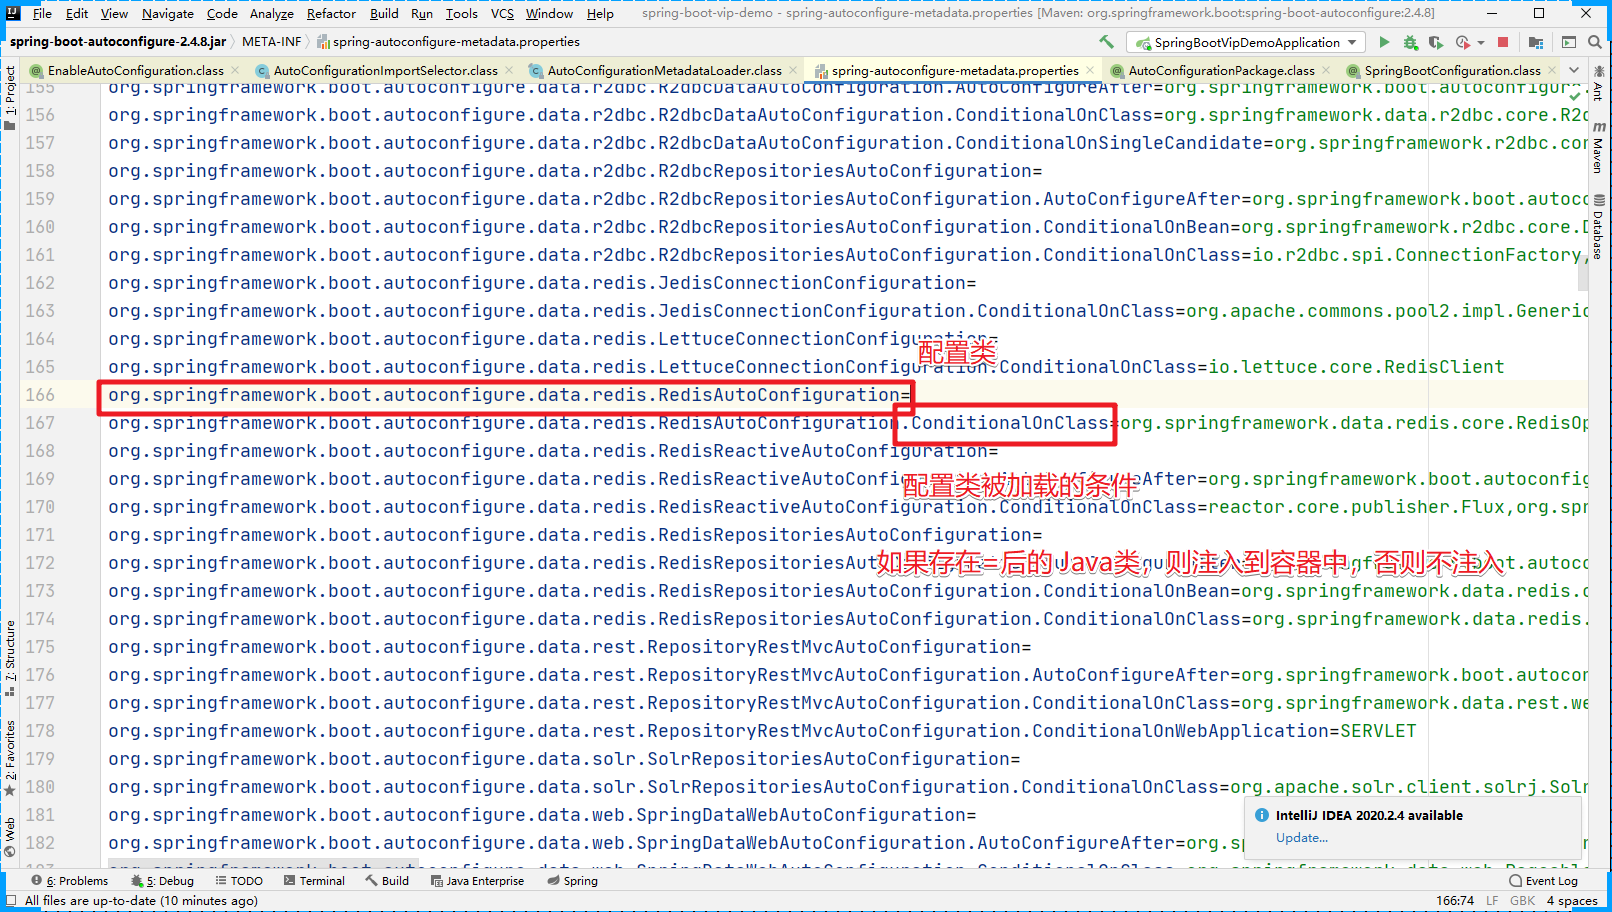Click line 165 io.lettuce.core.RedisClient value
The width and height of the screenshot is (1612, 912).
click(x=1356, y=367)
